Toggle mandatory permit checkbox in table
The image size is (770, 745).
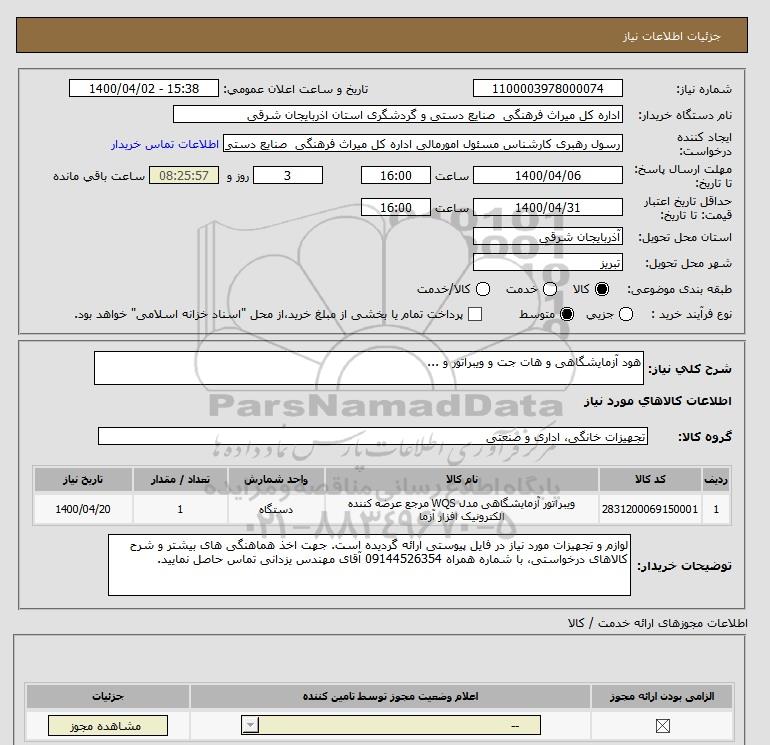tap(662, 726)
